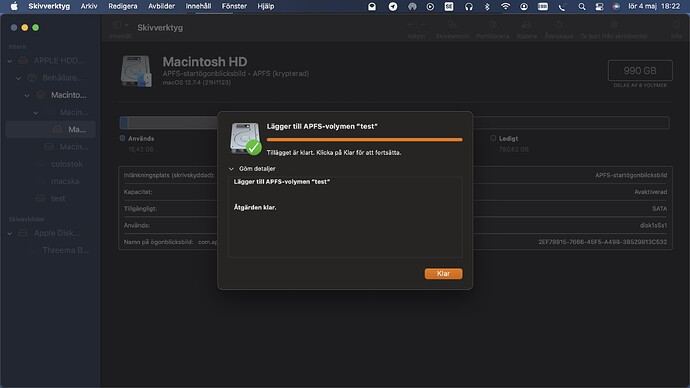Viewport: 690px width, 388px height.
Task: Click the Avaktiverad value in info table
Action: tap(650, 192)
